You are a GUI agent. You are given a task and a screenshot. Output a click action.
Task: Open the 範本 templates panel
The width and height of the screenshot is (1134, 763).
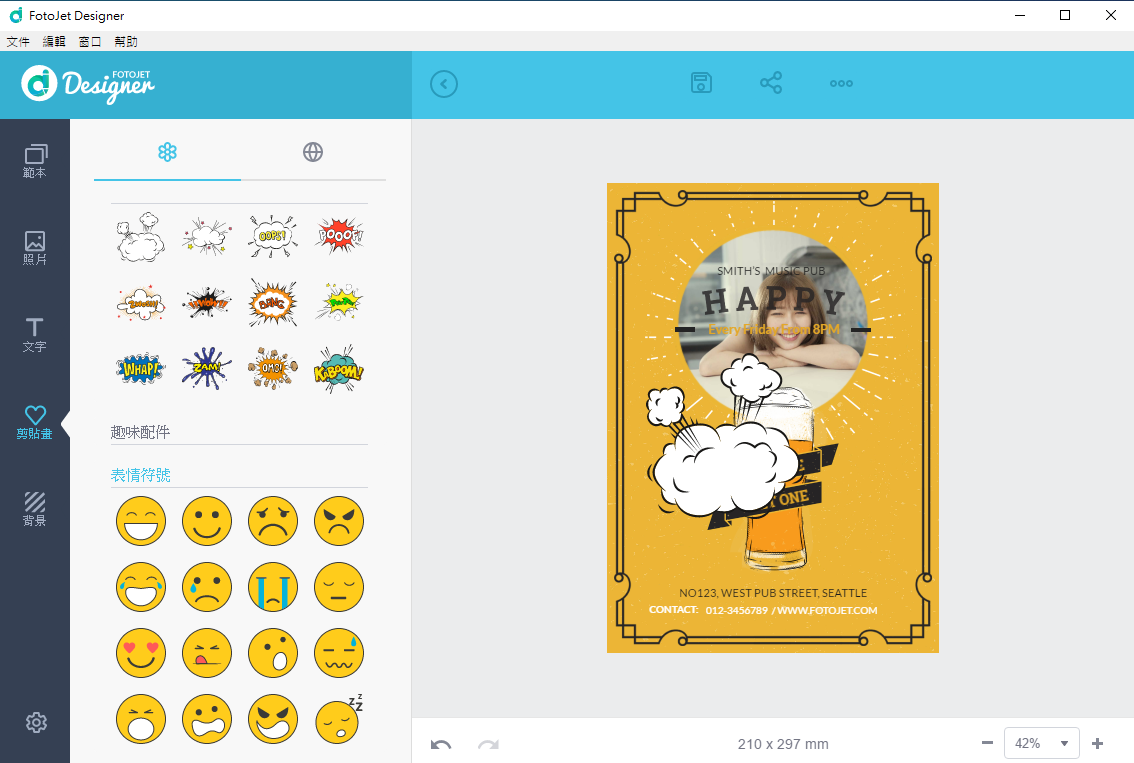point(35,161)
